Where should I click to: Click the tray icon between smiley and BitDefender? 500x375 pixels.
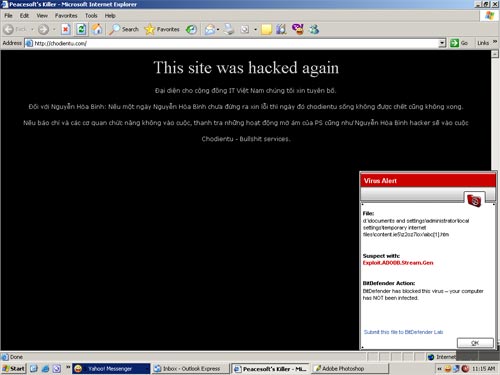point(456,368)
